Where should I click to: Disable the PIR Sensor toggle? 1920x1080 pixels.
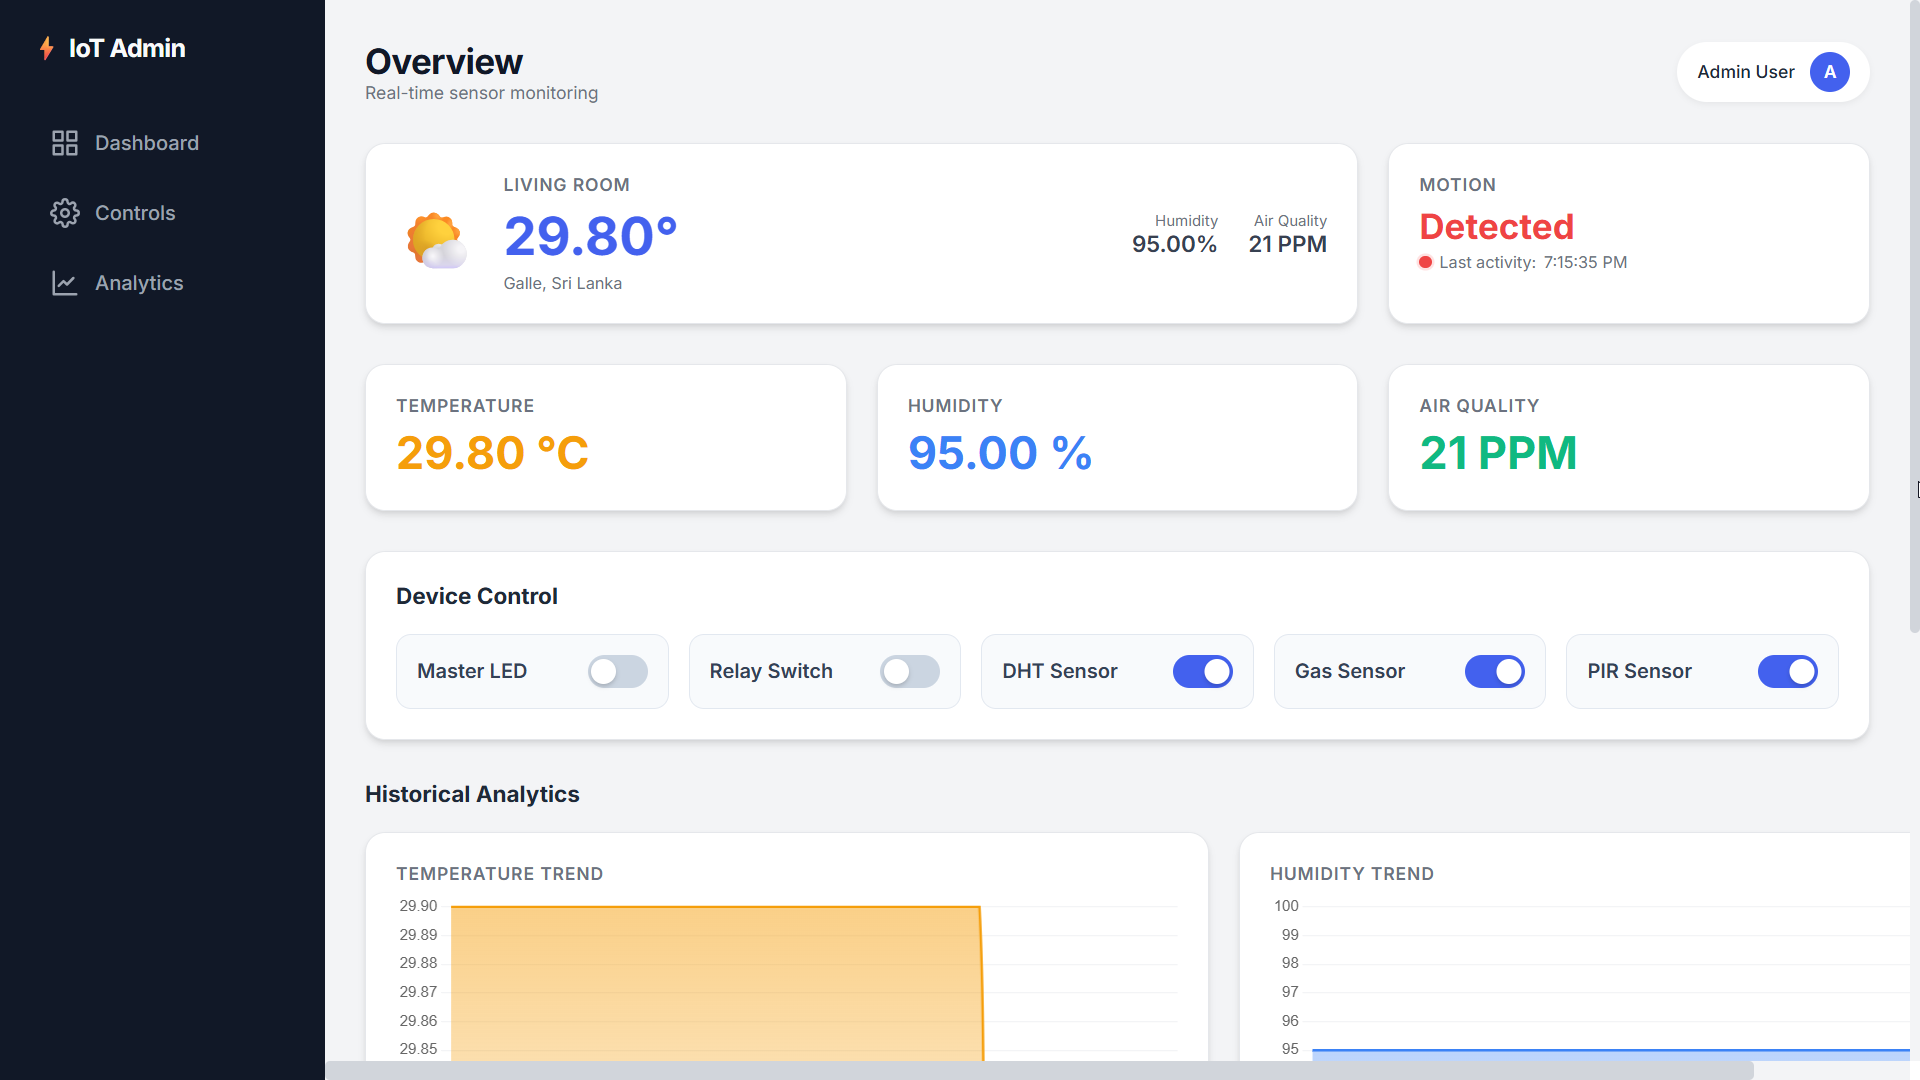(x=1787, y=671)
